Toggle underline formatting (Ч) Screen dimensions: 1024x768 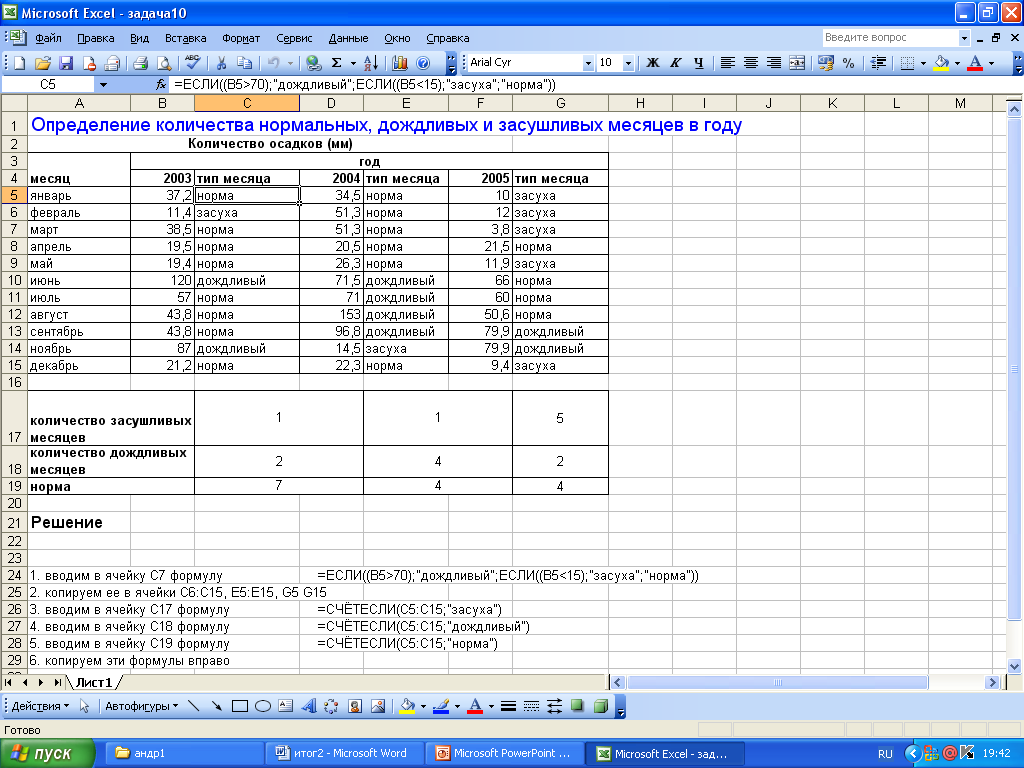point(699,63)
